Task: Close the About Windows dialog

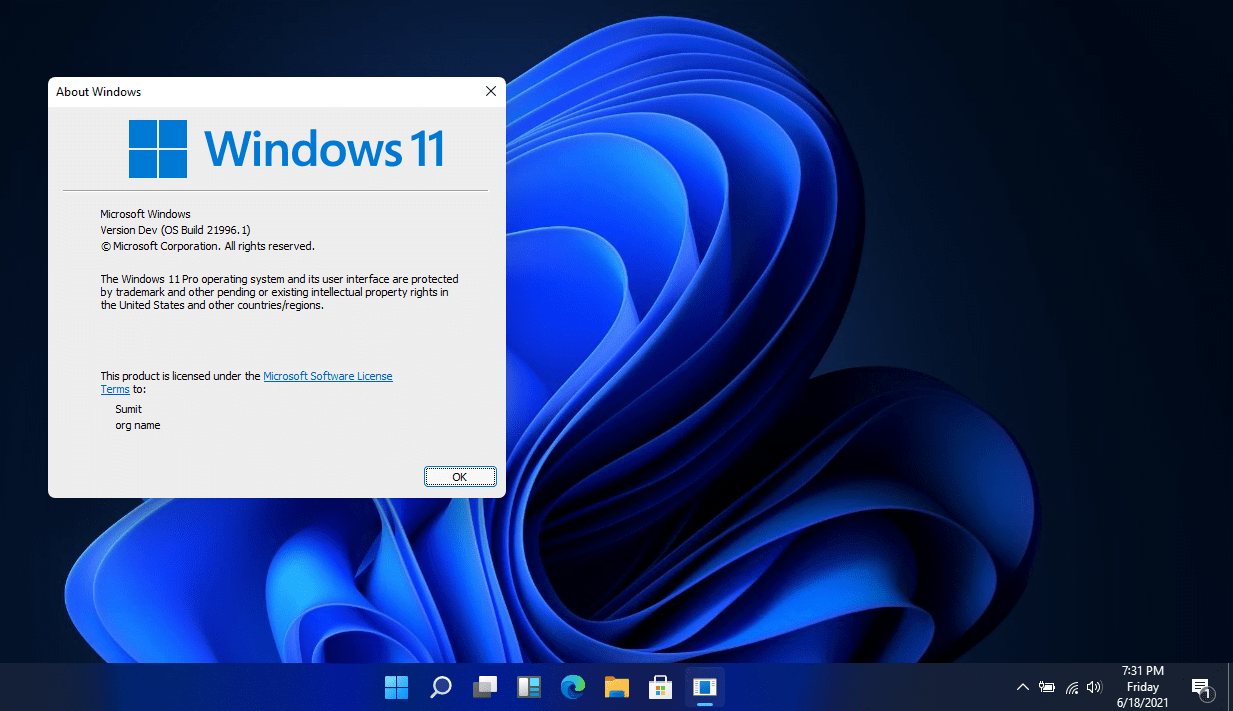Action: [x=490, y=91]
